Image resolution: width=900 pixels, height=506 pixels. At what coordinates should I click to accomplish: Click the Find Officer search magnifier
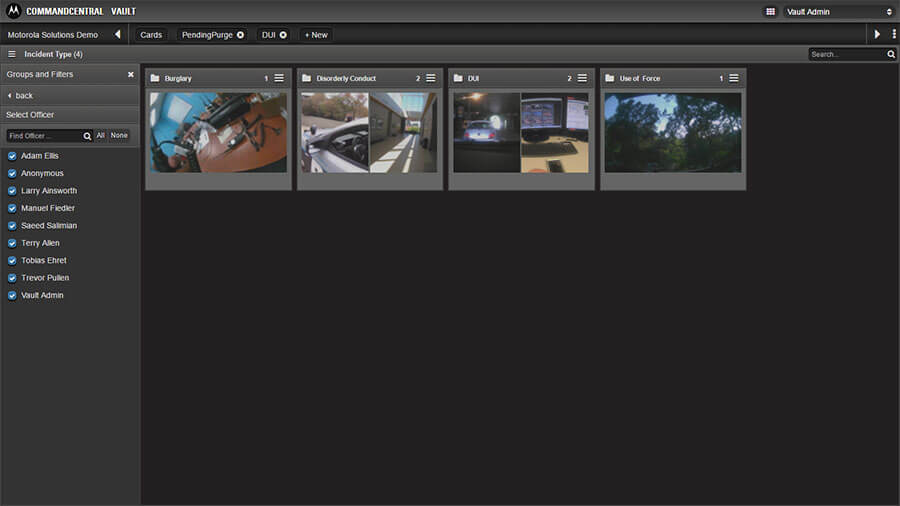[x=87, y=136]
